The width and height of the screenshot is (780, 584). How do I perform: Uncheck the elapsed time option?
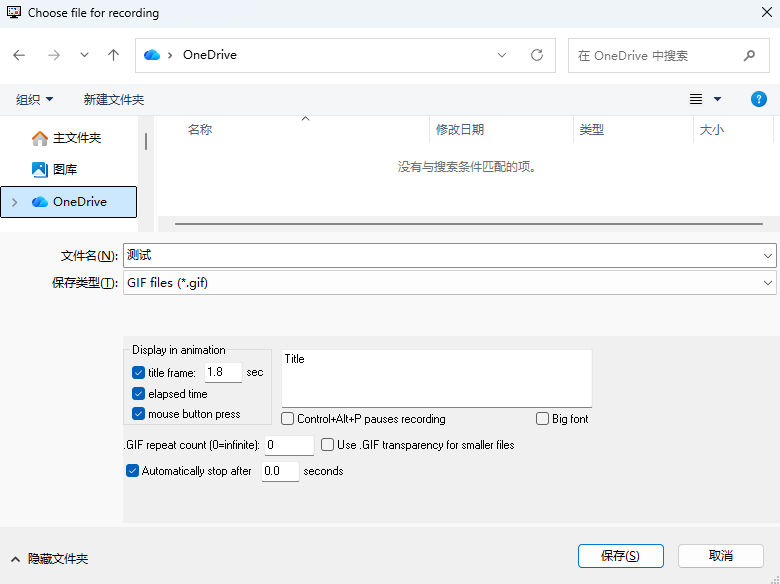coord(139,394)
